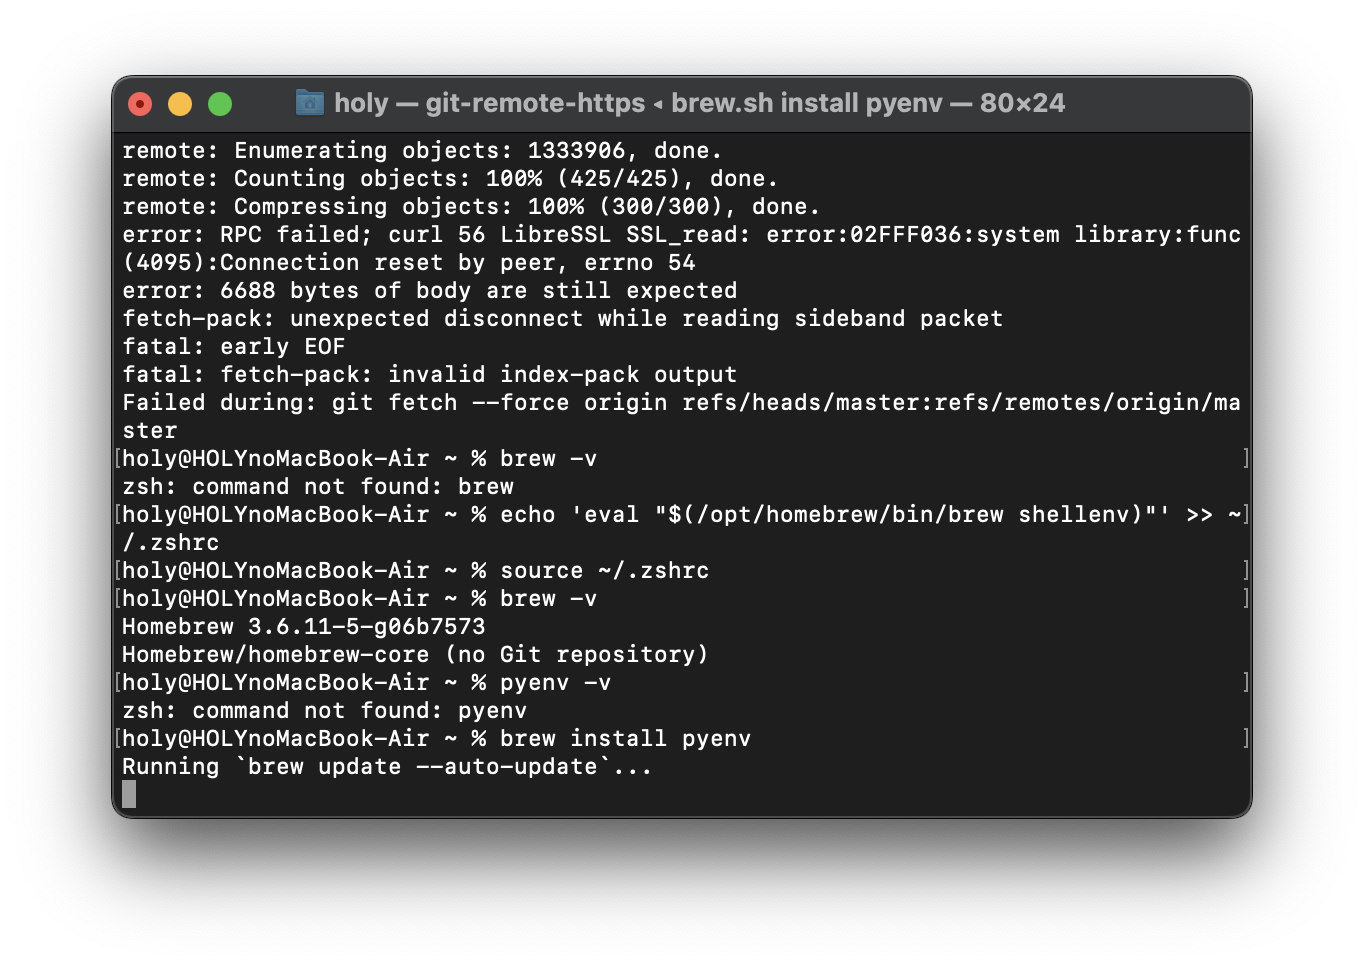This screenshot has height=966, width=1364.
Task: Click the tilde symbol in the active prompt
Action: [x=449, y=738]
